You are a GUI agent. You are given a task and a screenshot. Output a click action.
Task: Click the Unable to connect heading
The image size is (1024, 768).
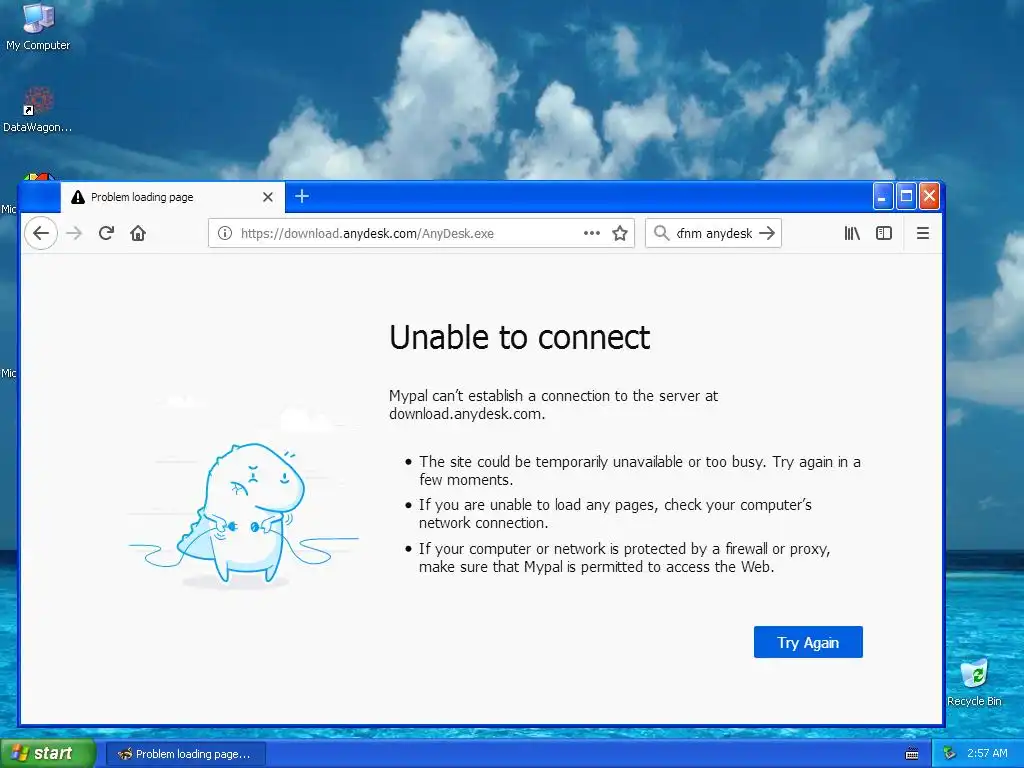click(519, 338)
